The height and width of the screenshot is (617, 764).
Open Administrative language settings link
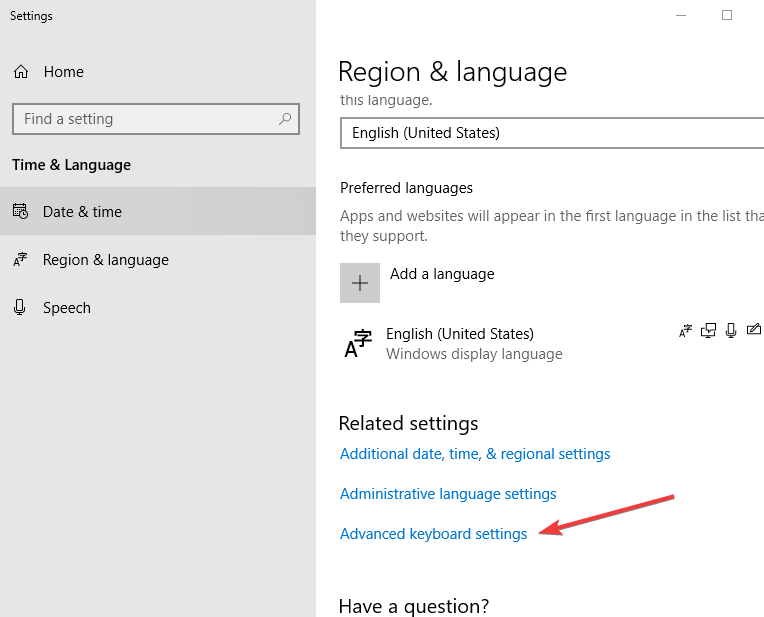coord(448,494)
